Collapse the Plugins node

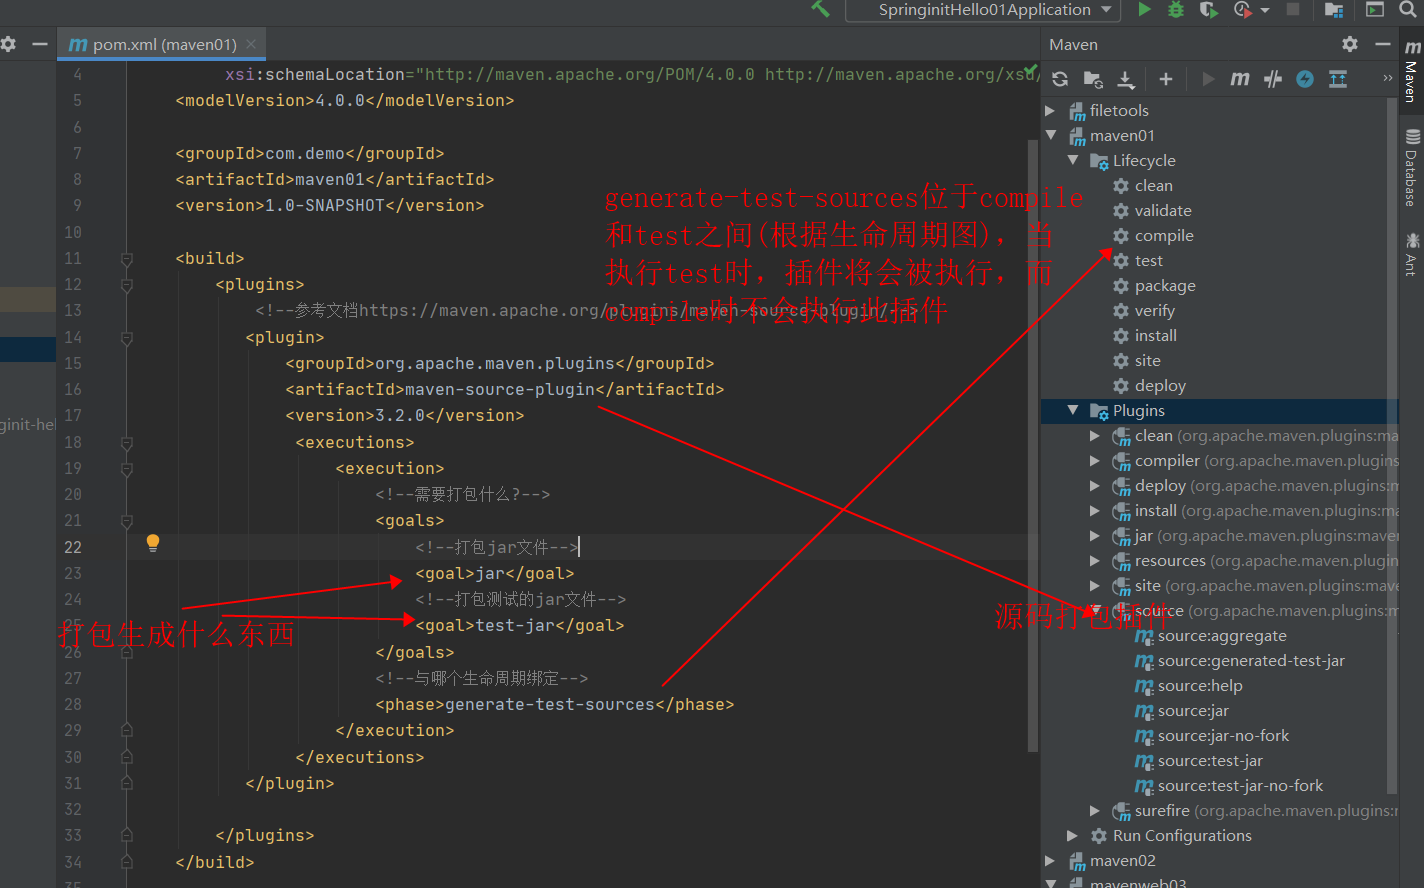coord(1073,410)
